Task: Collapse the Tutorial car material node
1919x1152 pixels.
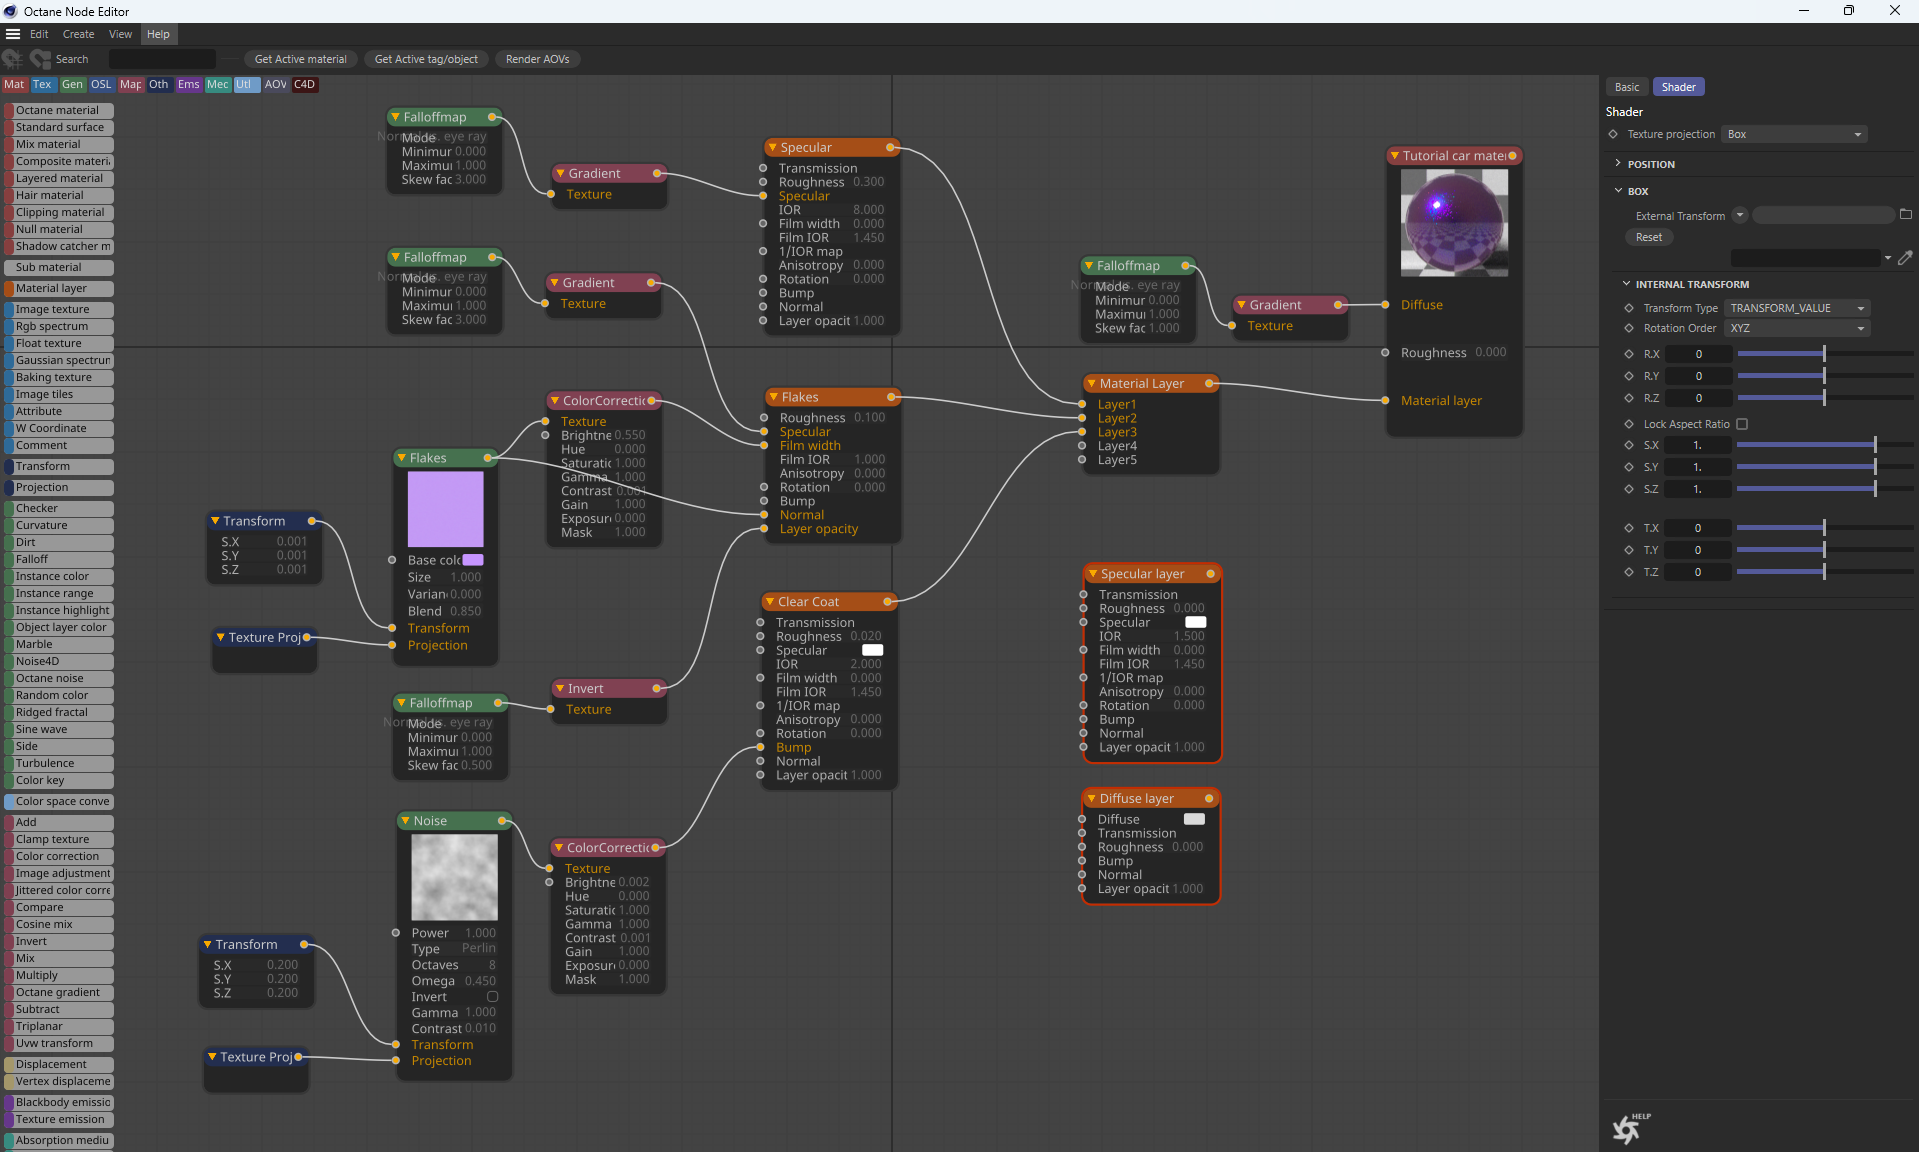Action: 1394,156
